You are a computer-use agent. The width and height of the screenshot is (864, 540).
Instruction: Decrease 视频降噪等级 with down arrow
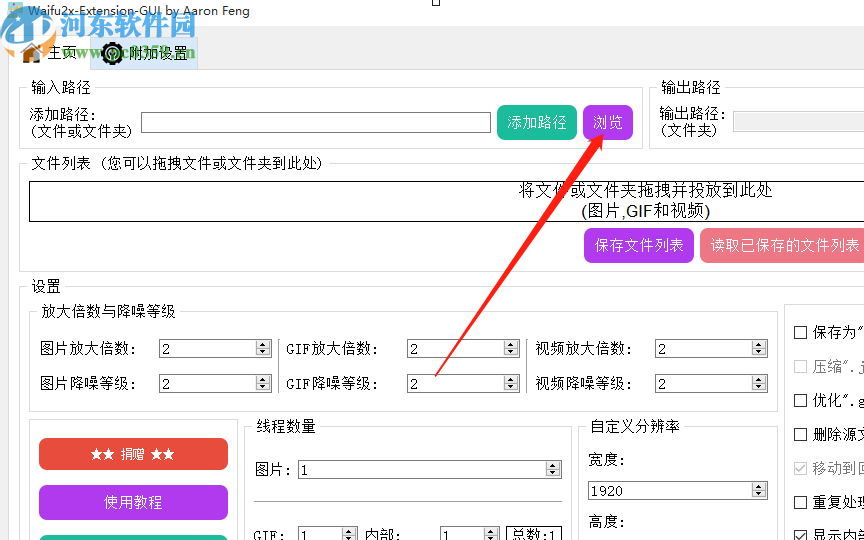(x=759, y=388)
